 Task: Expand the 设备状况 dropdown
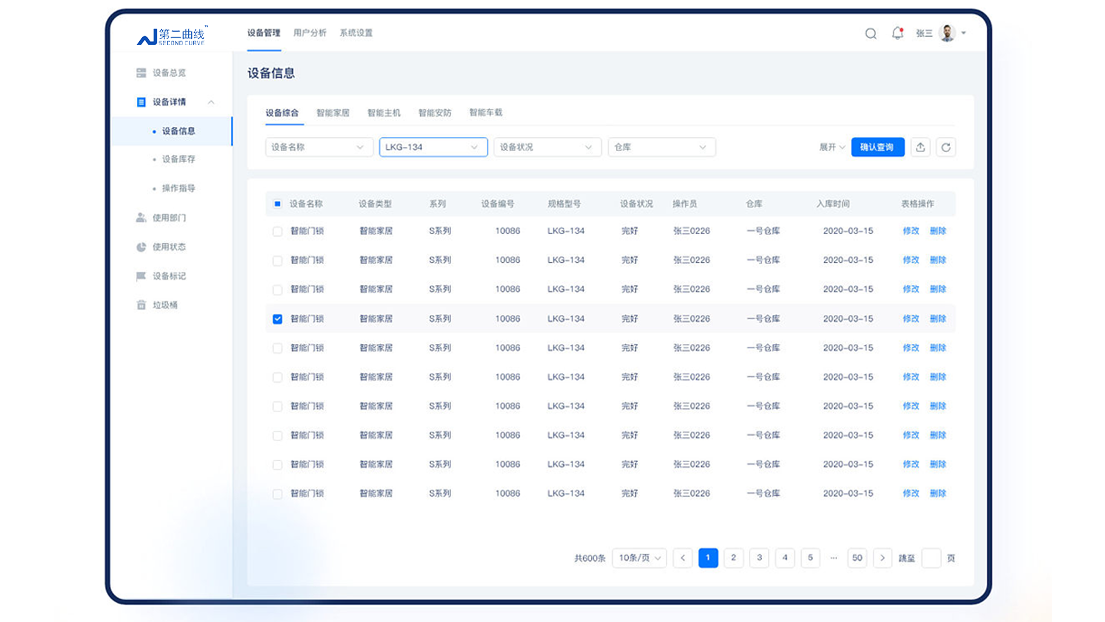(547, 147)
